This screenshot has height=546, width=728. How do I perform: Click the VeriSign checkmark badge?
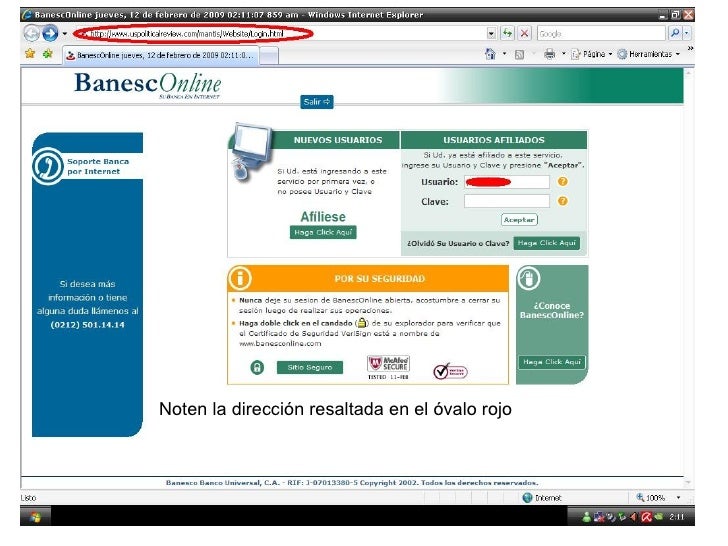point(450,371)
